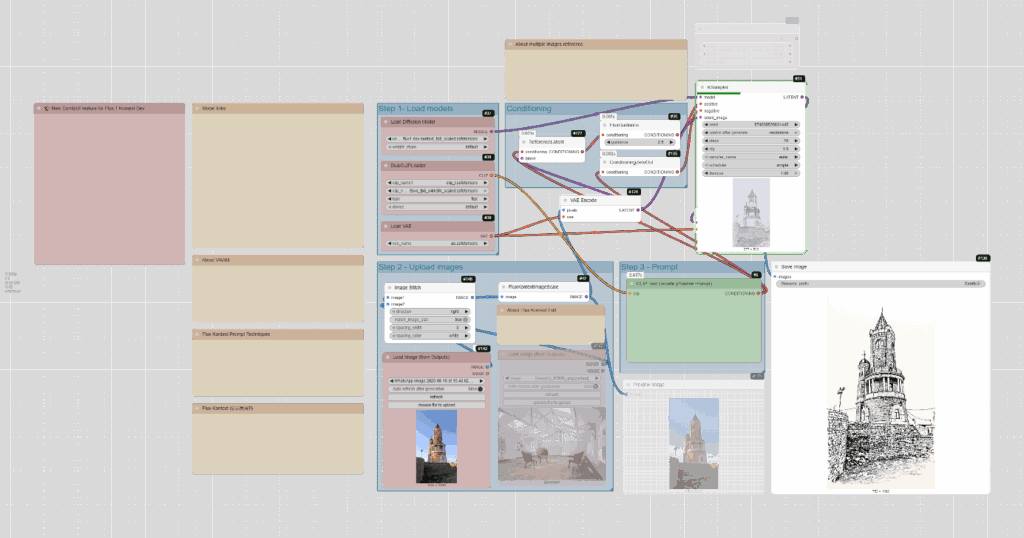Open the type dropdown set to flux
The image size is (1024, 538).
(436, 199)
